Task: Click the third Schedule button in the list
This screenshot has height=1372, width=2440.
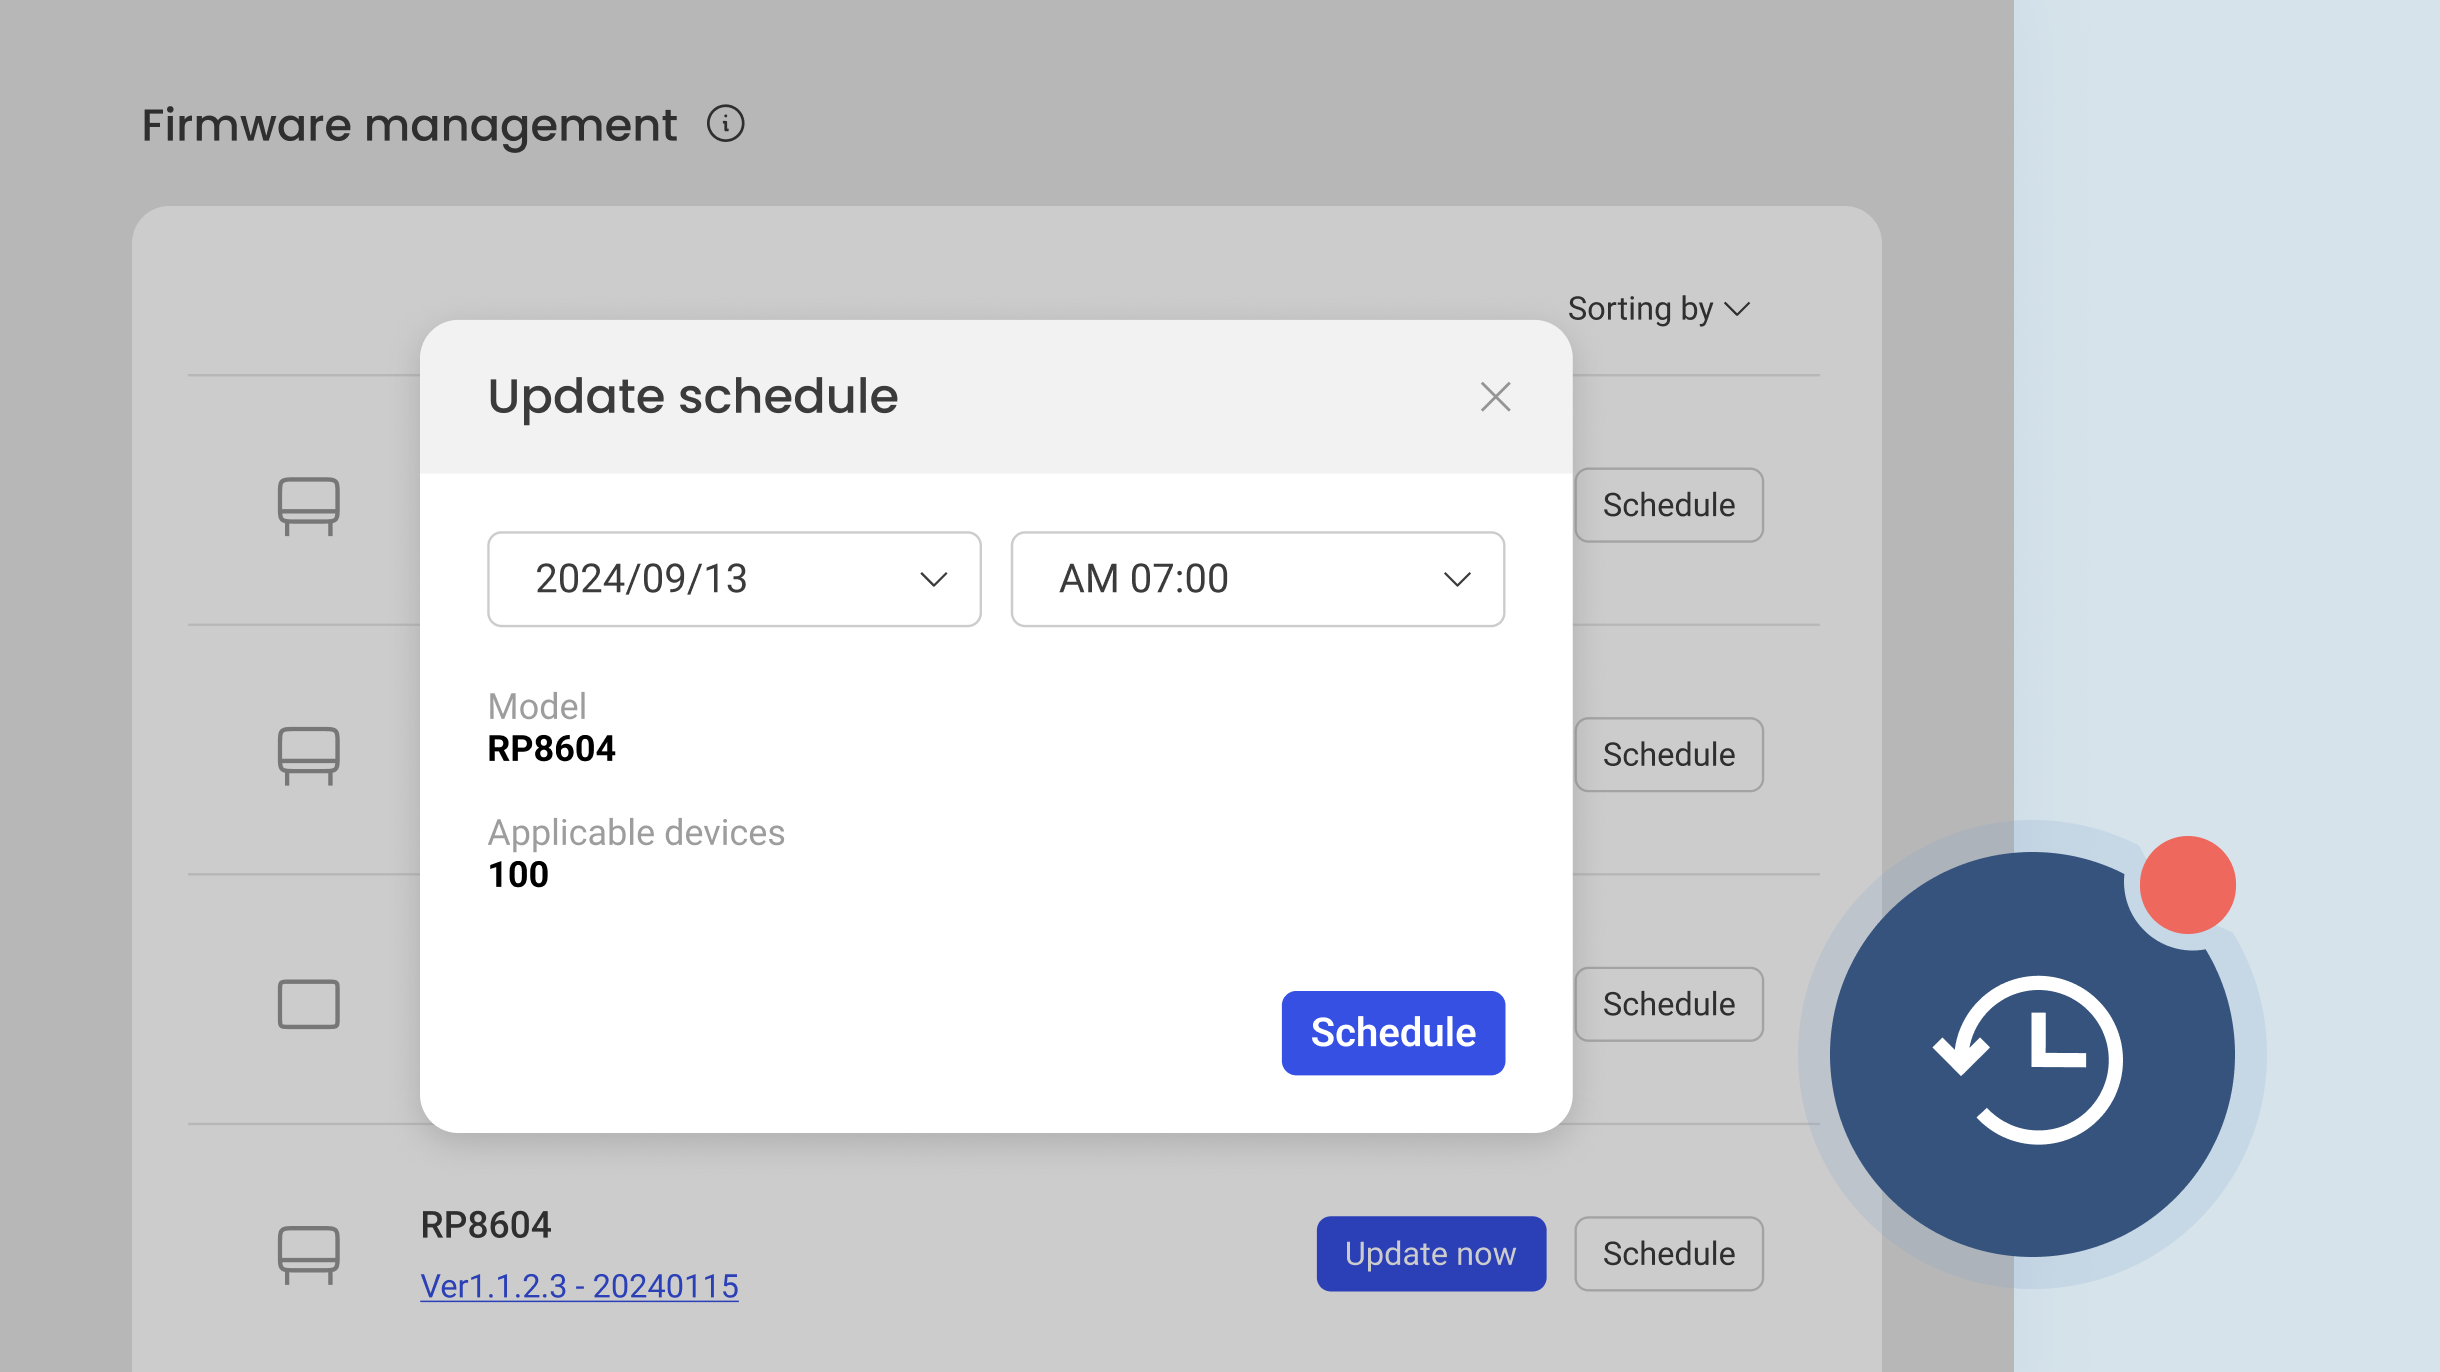Action: point(1667,1004)
